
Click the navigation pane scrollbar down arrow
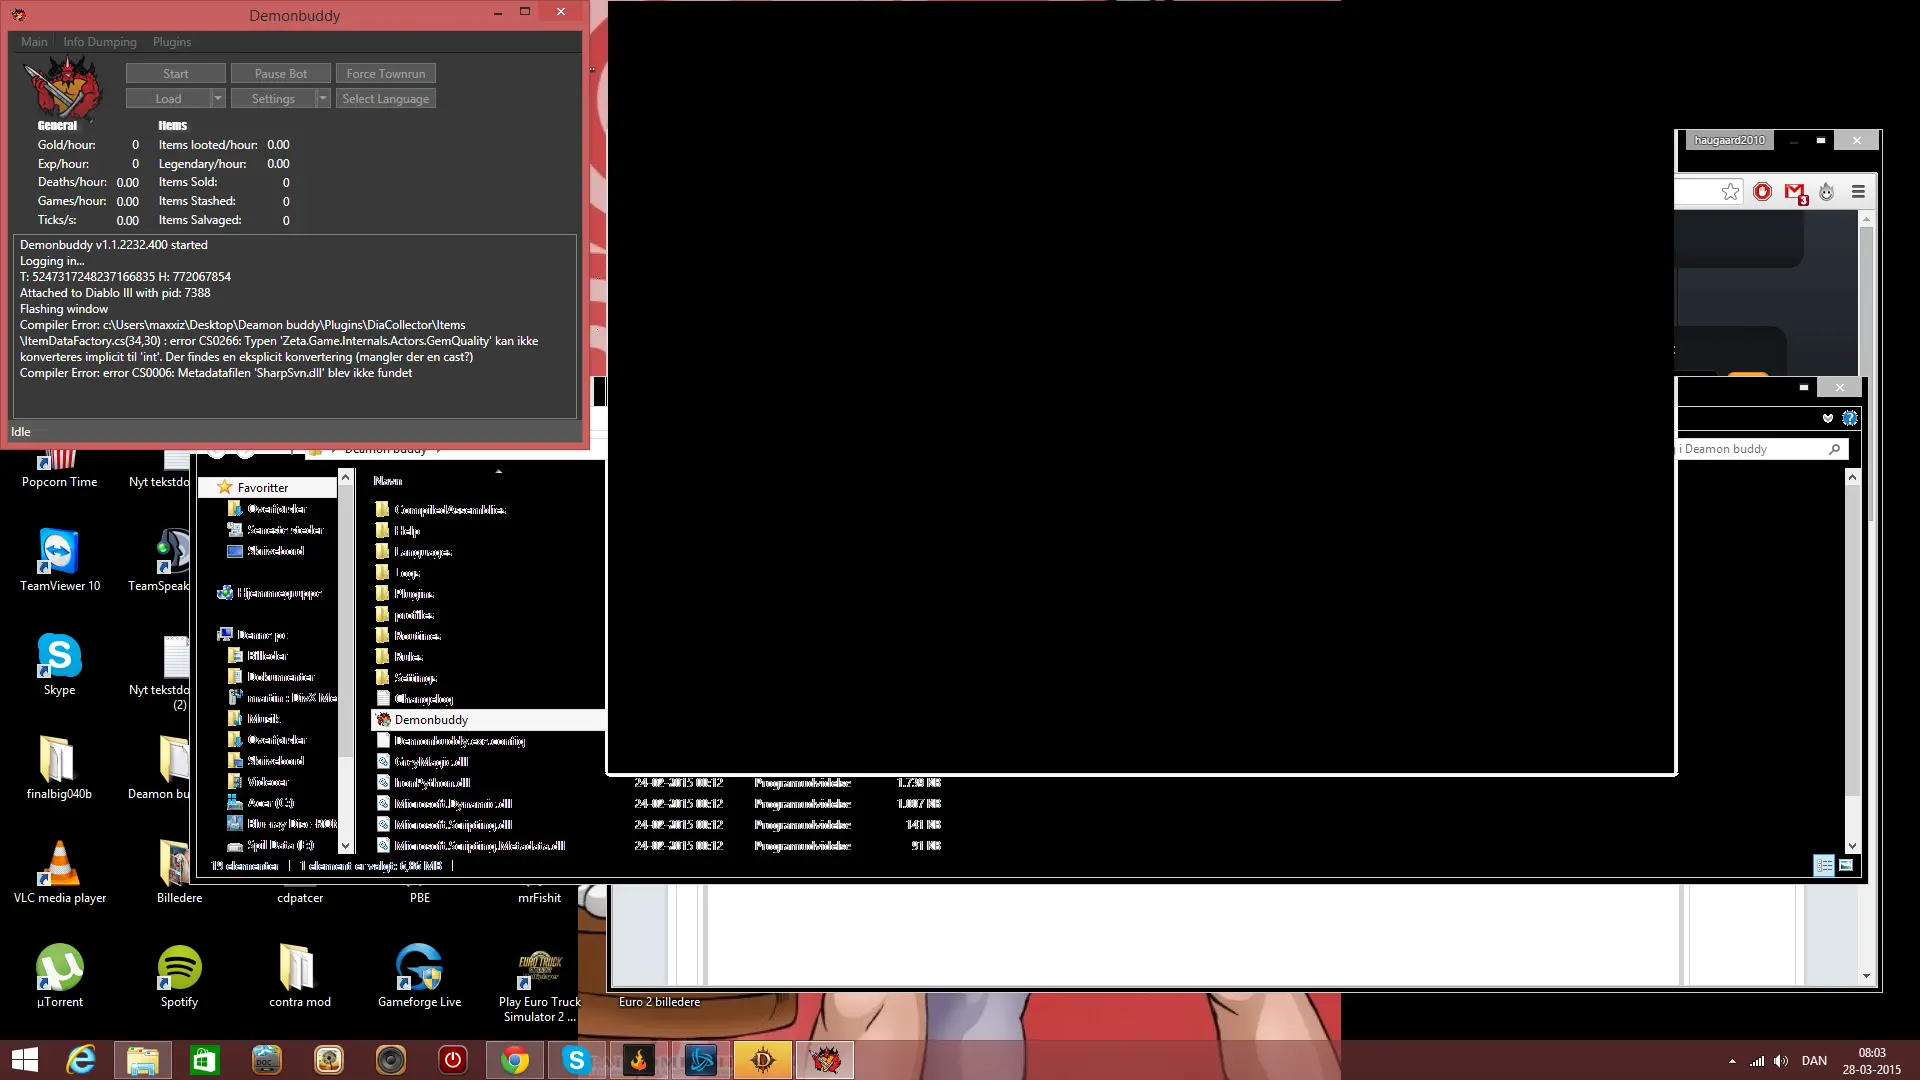coord(345,846)
